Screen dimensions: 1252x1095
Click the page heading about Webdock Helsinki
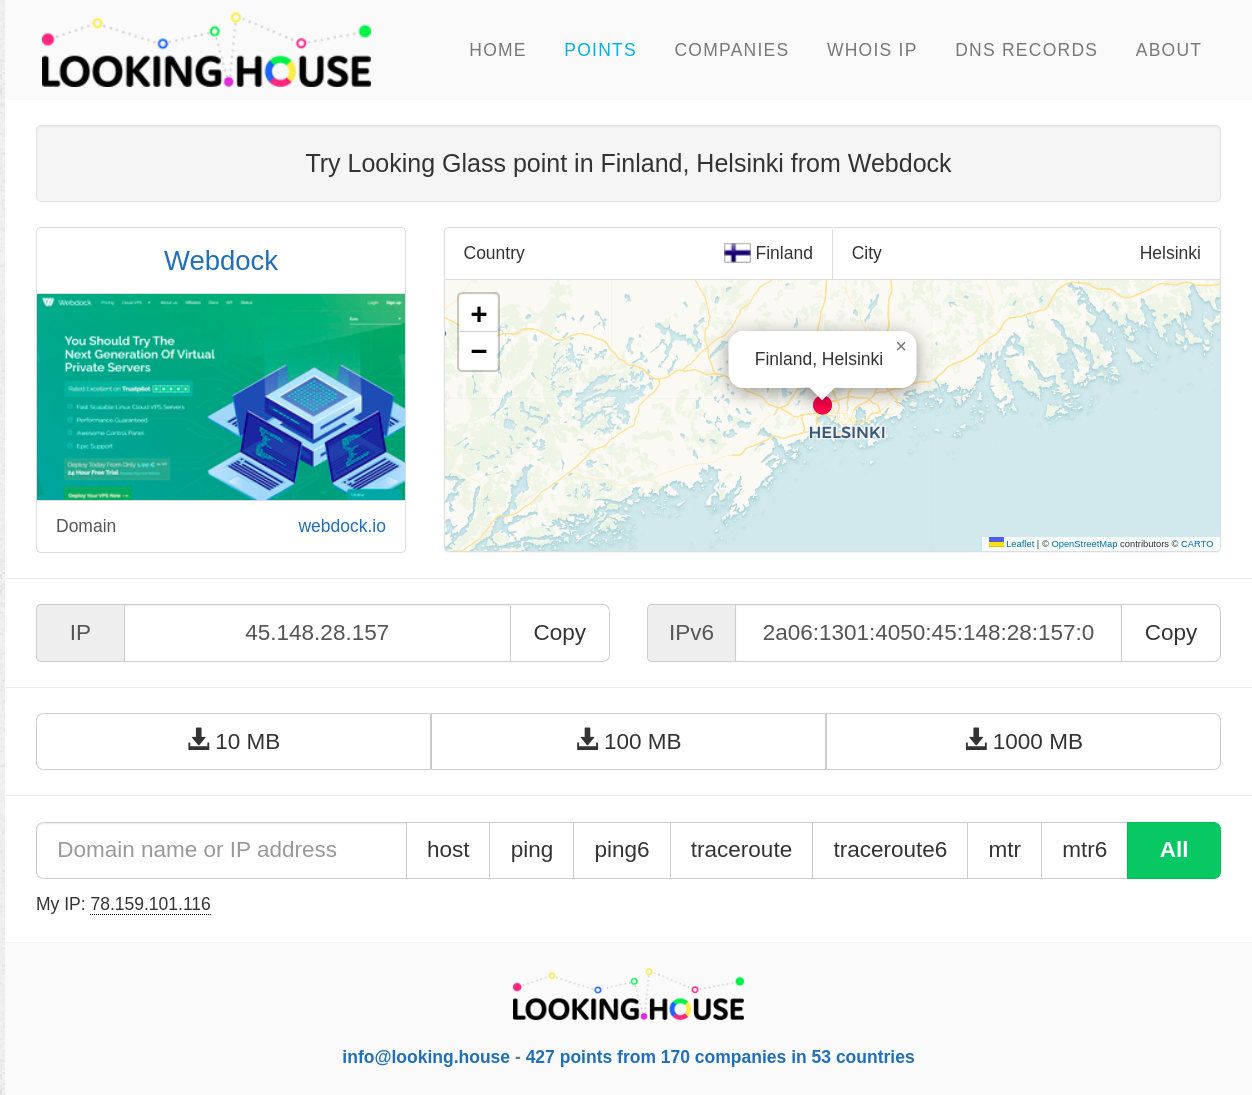628,163
